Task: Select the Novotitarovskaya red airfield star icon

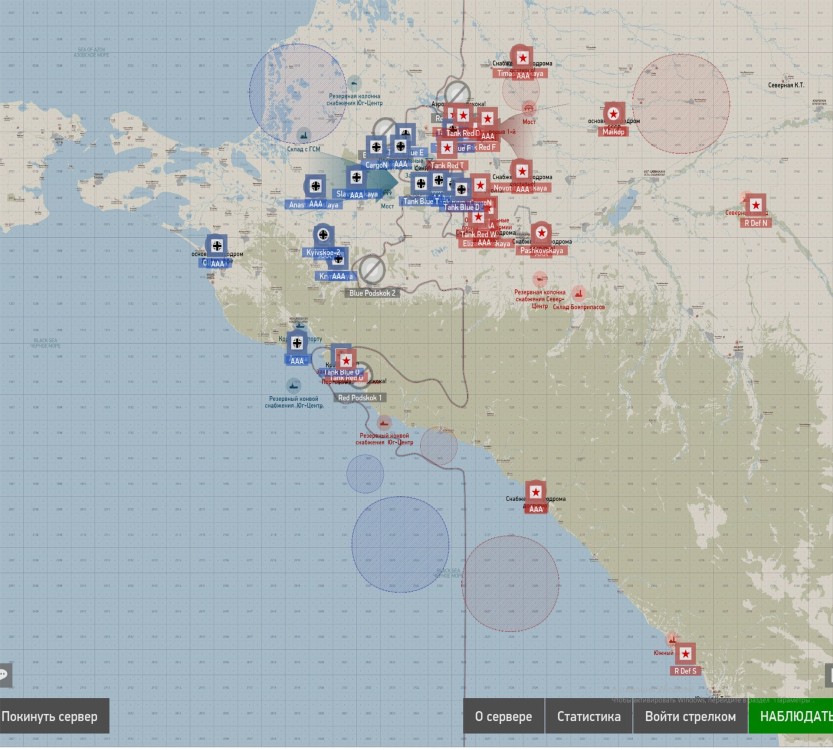Action: pyautogui.click(x=522, y=171)
